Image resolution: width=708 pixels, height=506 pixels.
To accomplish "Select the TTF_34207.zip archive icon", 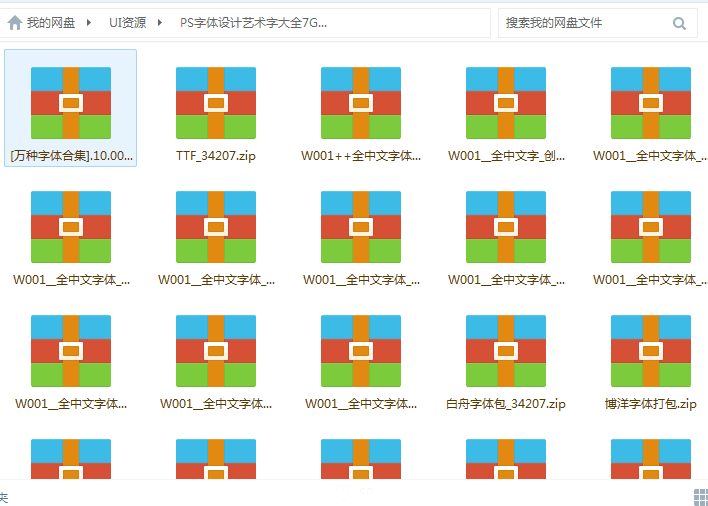I will [216, 102].
